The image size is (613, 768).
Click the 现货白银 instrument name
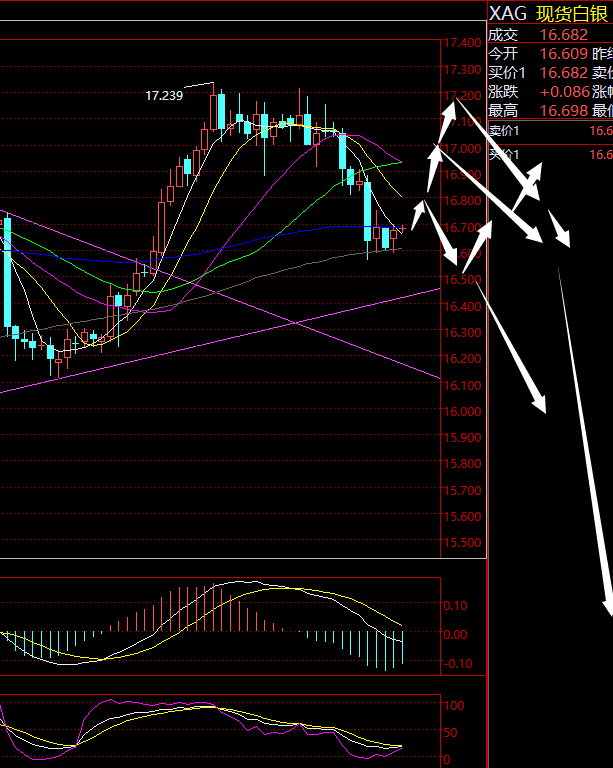click(572, 14)
